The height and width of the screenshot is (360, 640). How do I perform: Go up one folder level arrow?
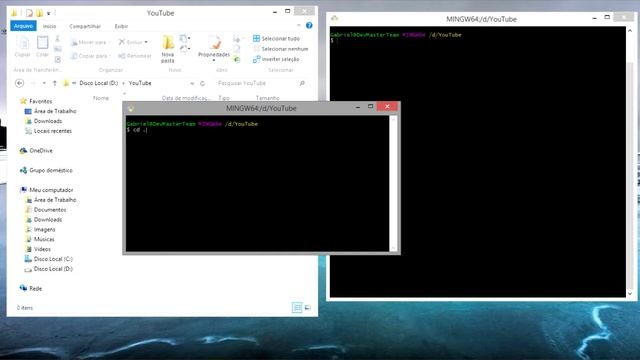(55, 83)
